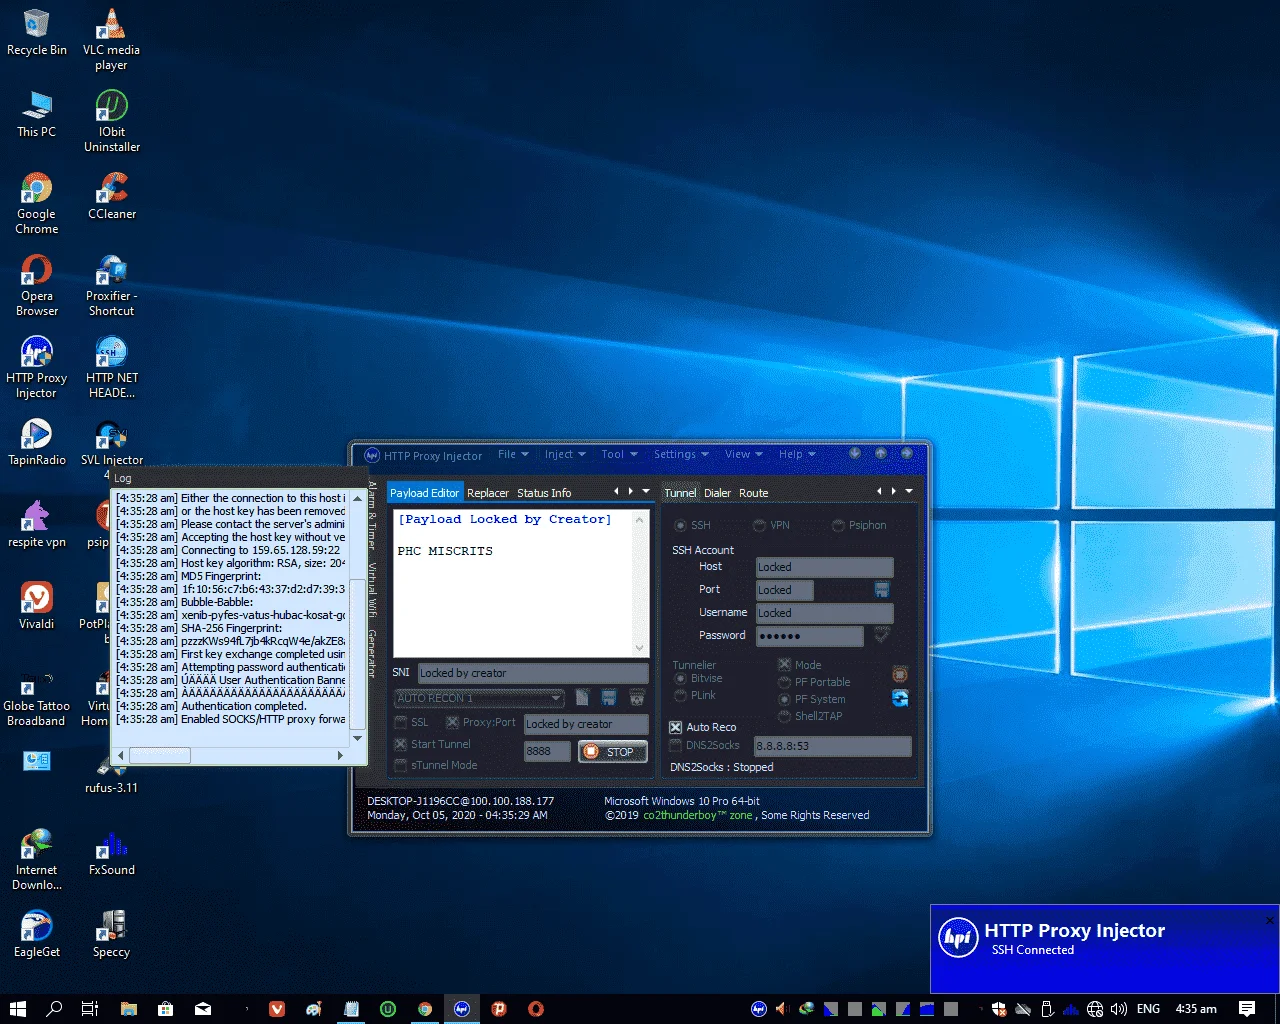
Task: Click the trash delete icon beside AUTO RECON
Action: click(636, 697)
